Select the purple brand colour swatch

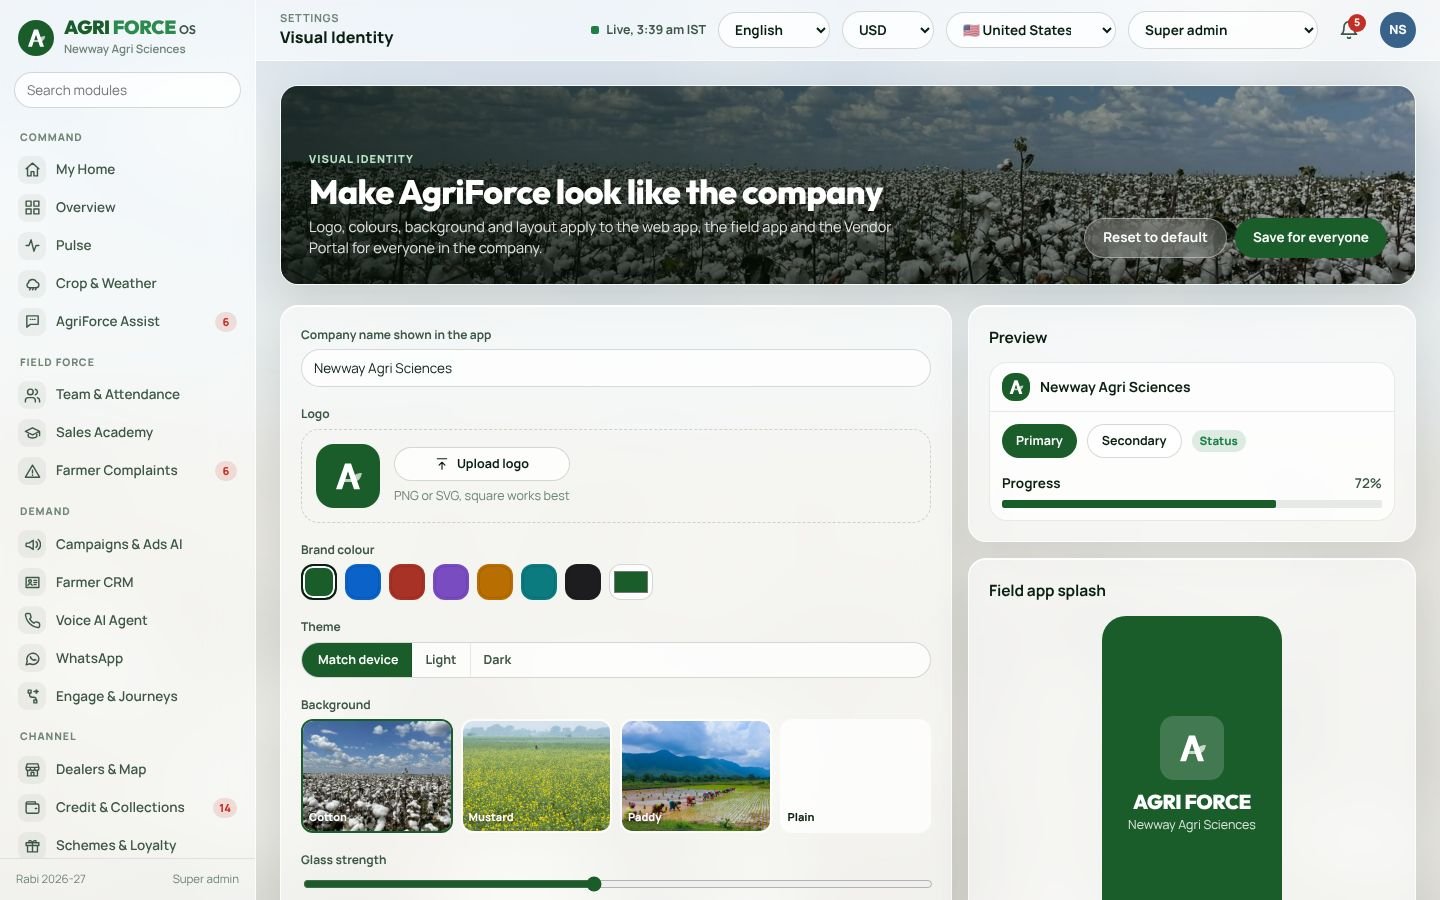(451, 582)
